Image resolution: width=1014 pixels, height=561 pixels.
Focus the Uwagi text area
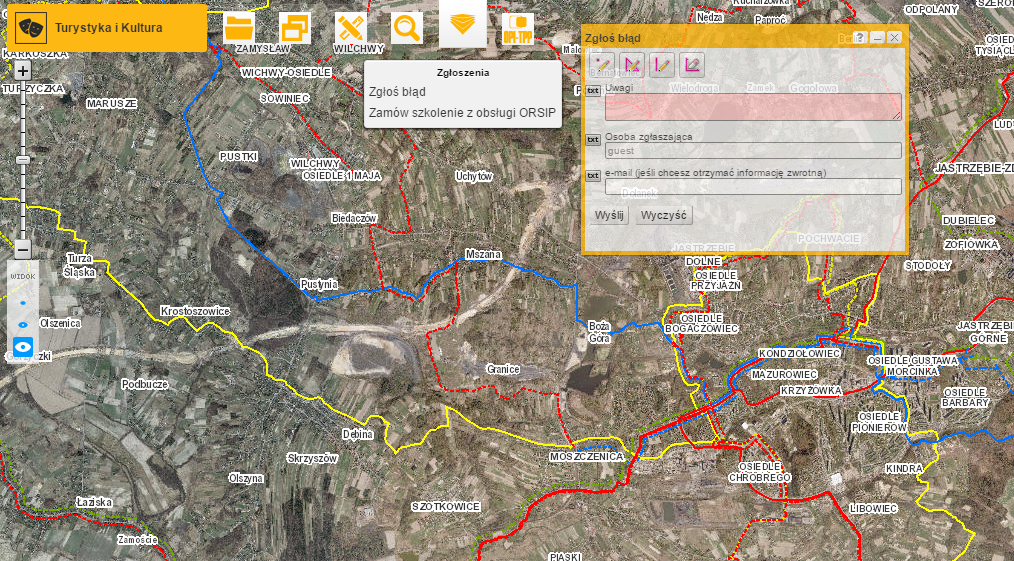(753, 107)
